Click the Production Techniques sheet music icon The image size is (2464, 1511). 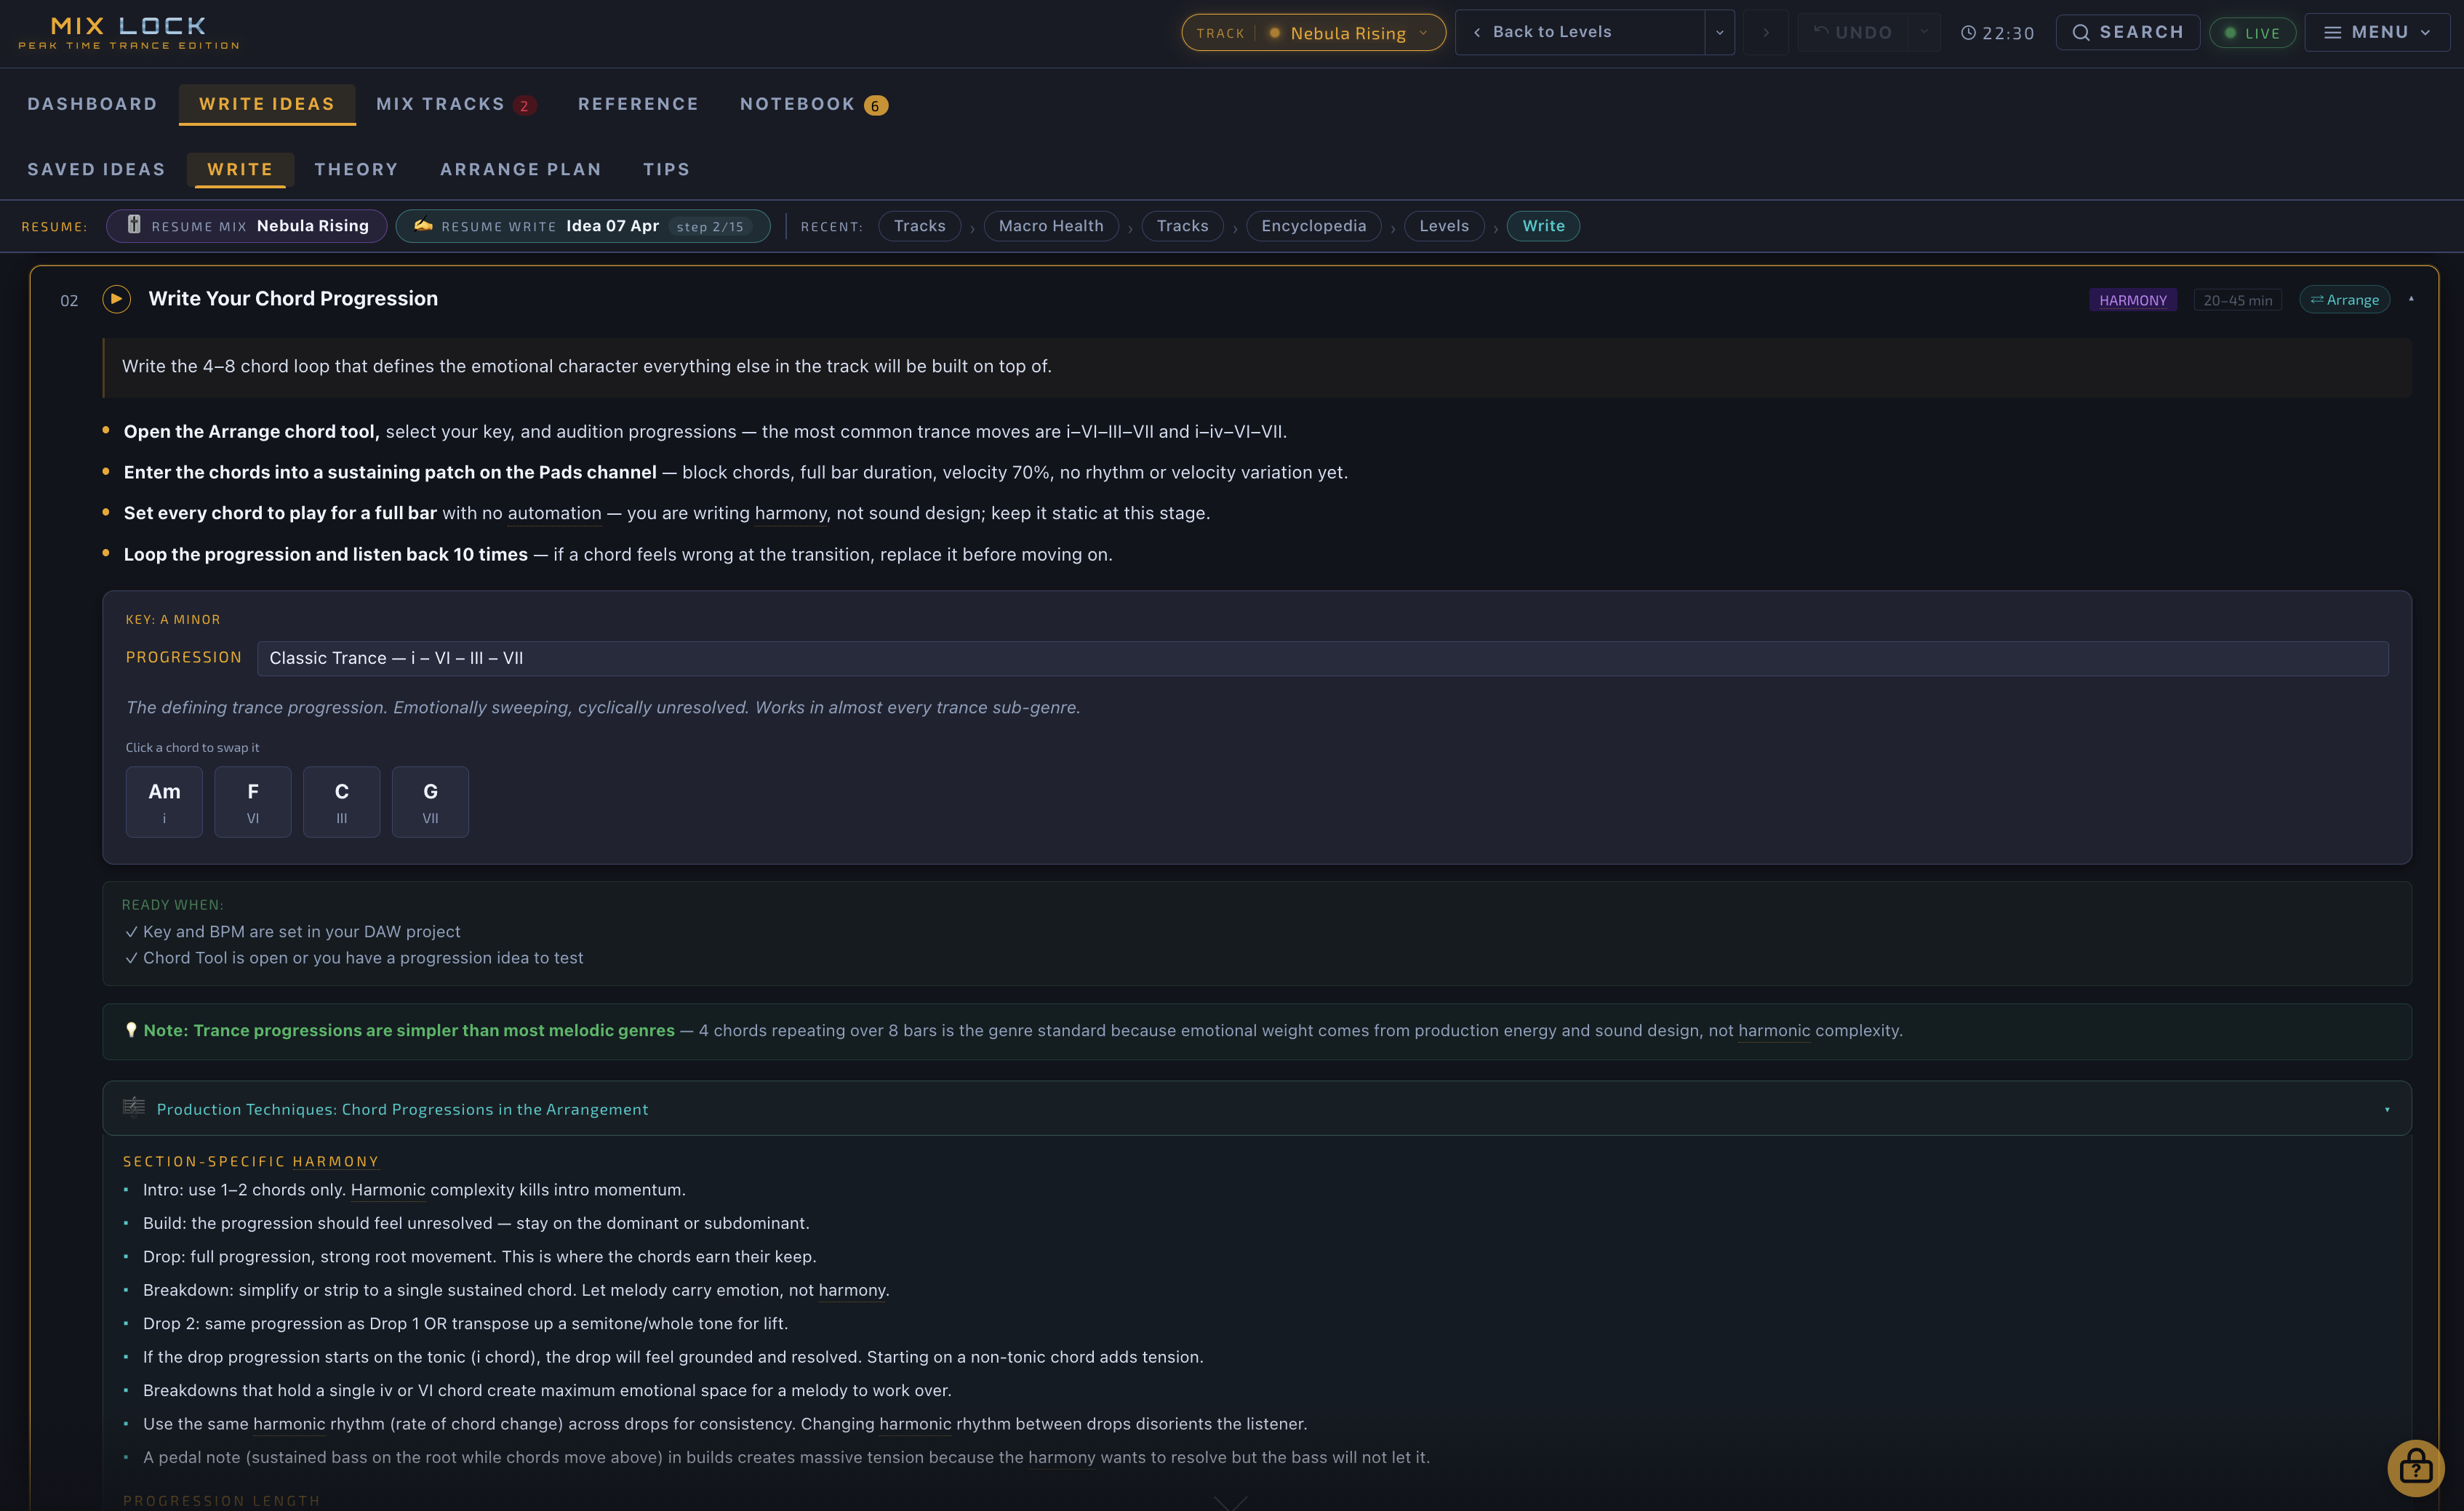pos(134,1107)
